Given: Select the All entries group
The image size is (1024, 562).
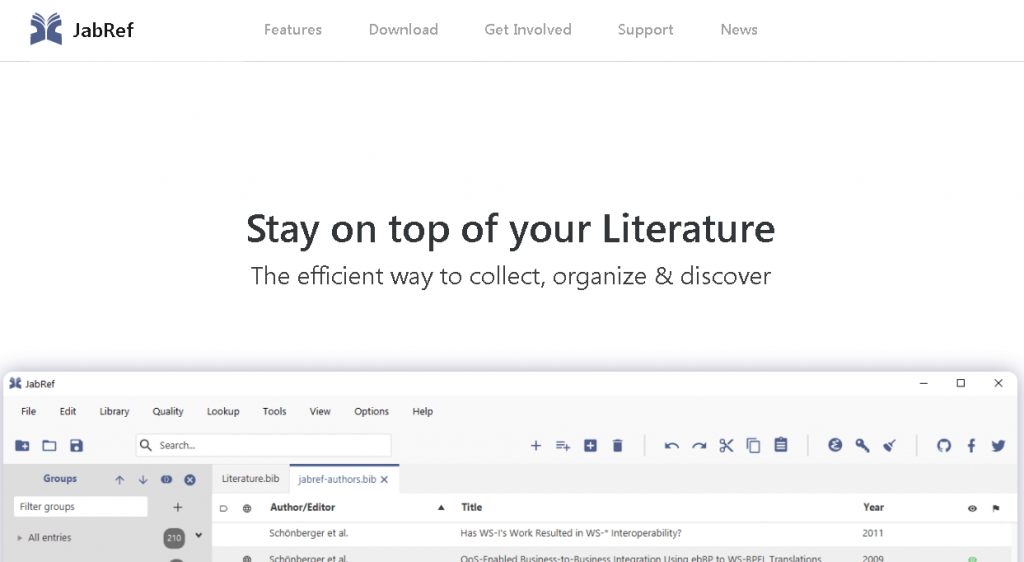Looking at the screenshot, I should [50, 538].
